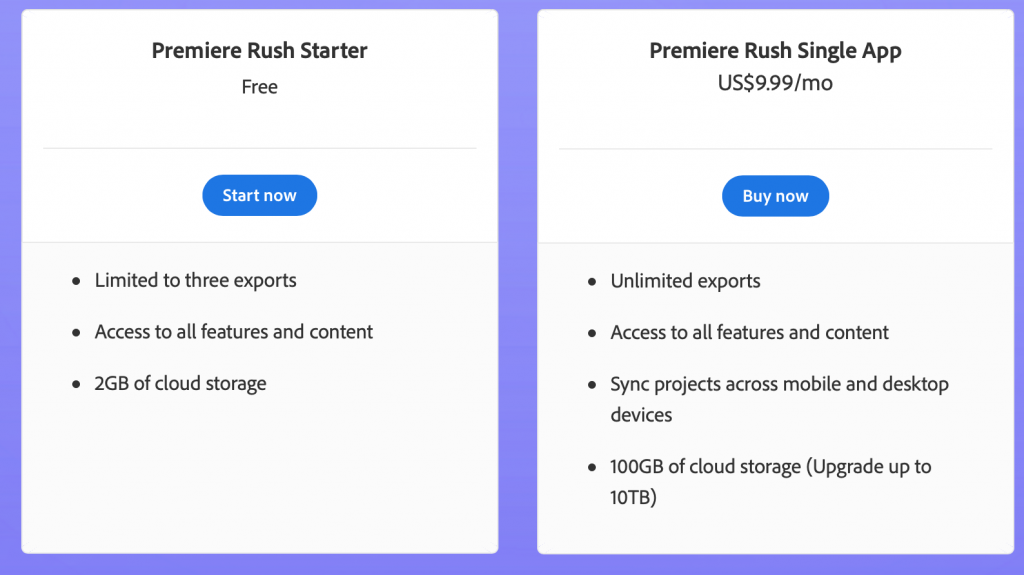Click the bullet beside Limited to three exports
Screen dimensions: 1024x575
pyautogui.click(x=76, y=281)
